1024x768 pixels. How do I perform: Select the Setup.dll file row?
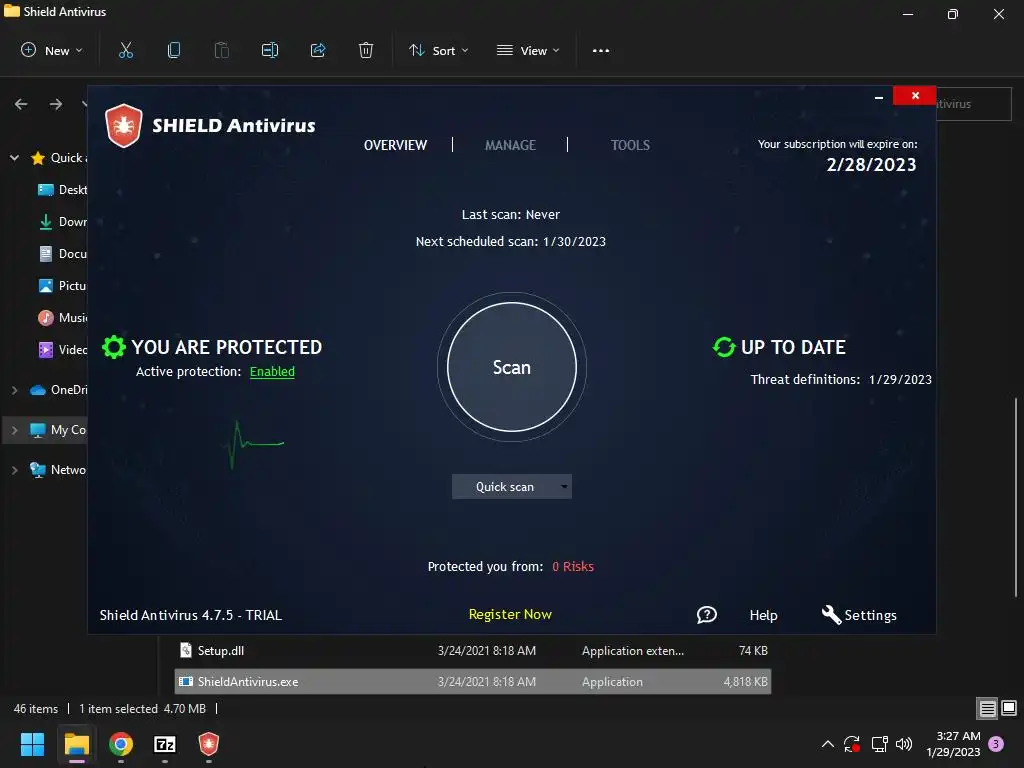click(473, 650)
